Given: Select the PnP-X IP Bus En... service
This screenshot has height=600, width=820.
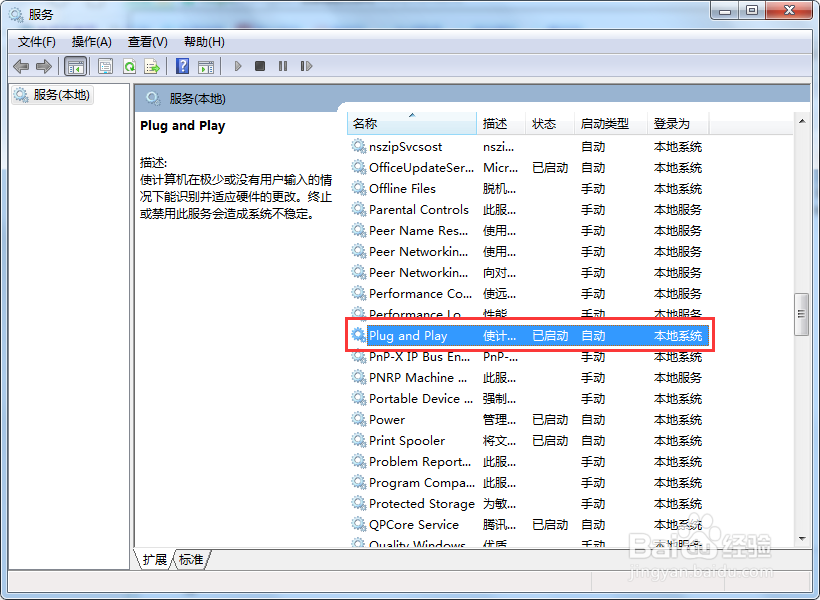Looking at the screenshot, I should (419, 356).
